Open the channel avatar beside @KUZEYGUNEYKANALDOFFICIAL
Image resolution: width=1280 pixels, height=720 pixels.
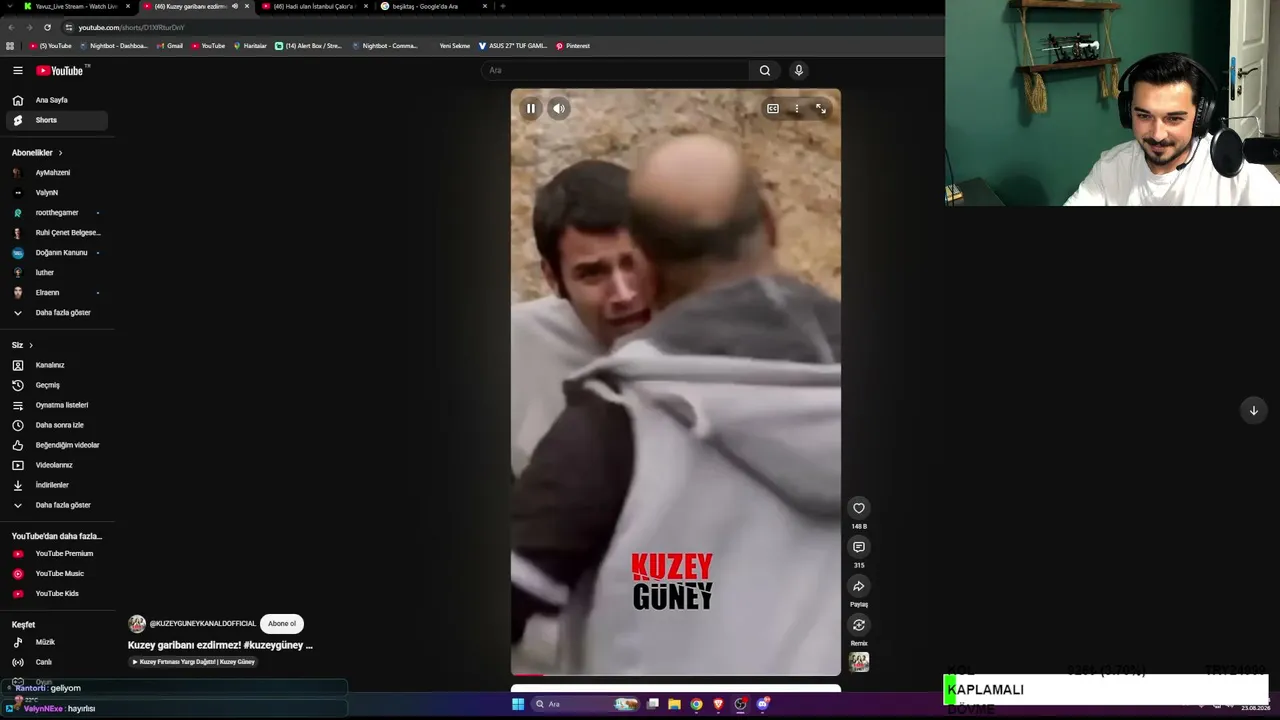[137, 624]
